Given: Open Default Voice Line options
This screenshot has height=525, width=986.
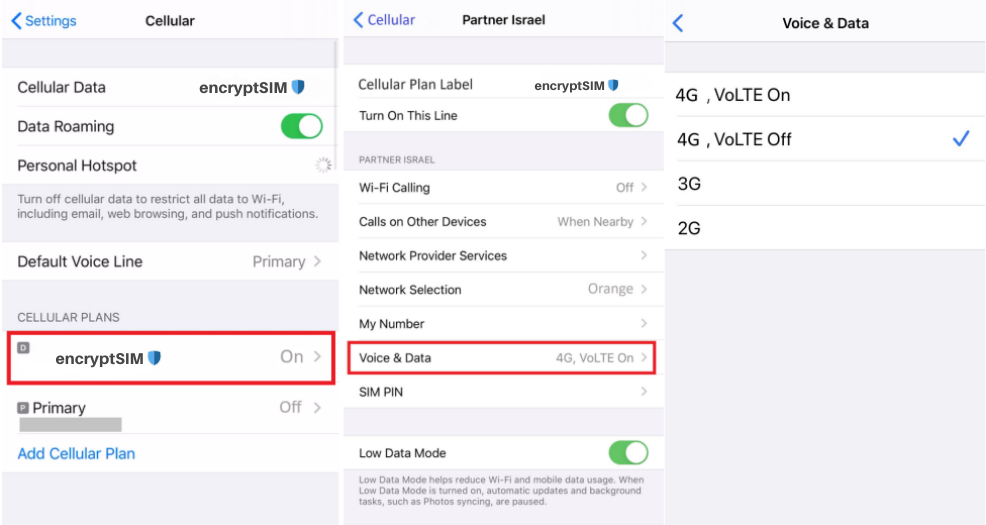Looking at the screenshot, I should [x=169, y=262].
